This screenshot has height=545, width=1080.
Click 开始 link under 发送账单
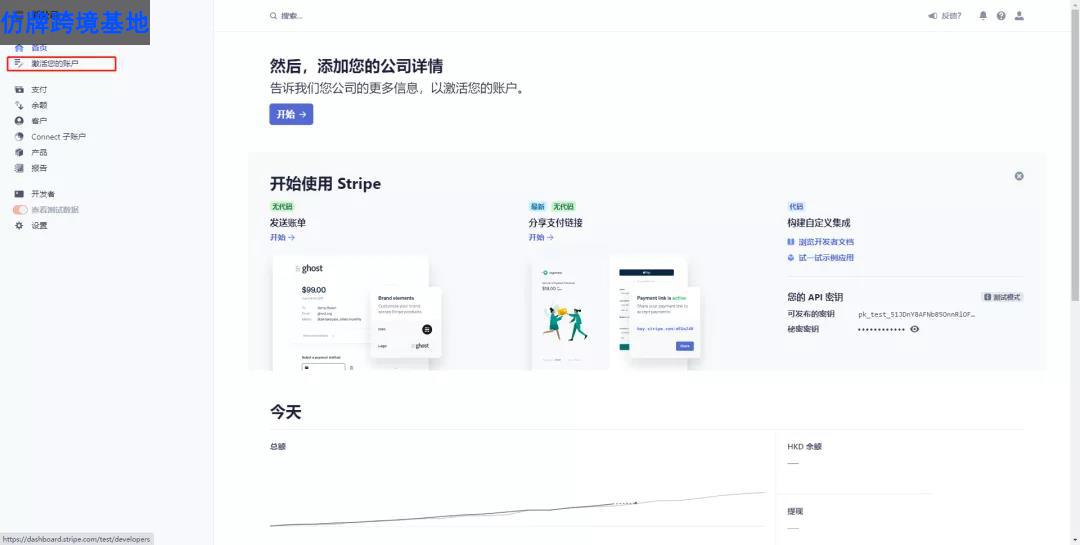(x=282, y=238)
